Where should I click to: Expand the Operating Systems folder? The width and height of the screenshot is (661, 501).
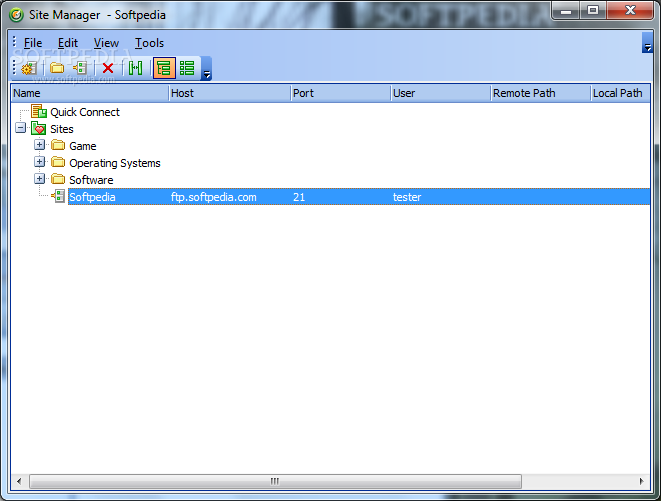click(40, 162)
